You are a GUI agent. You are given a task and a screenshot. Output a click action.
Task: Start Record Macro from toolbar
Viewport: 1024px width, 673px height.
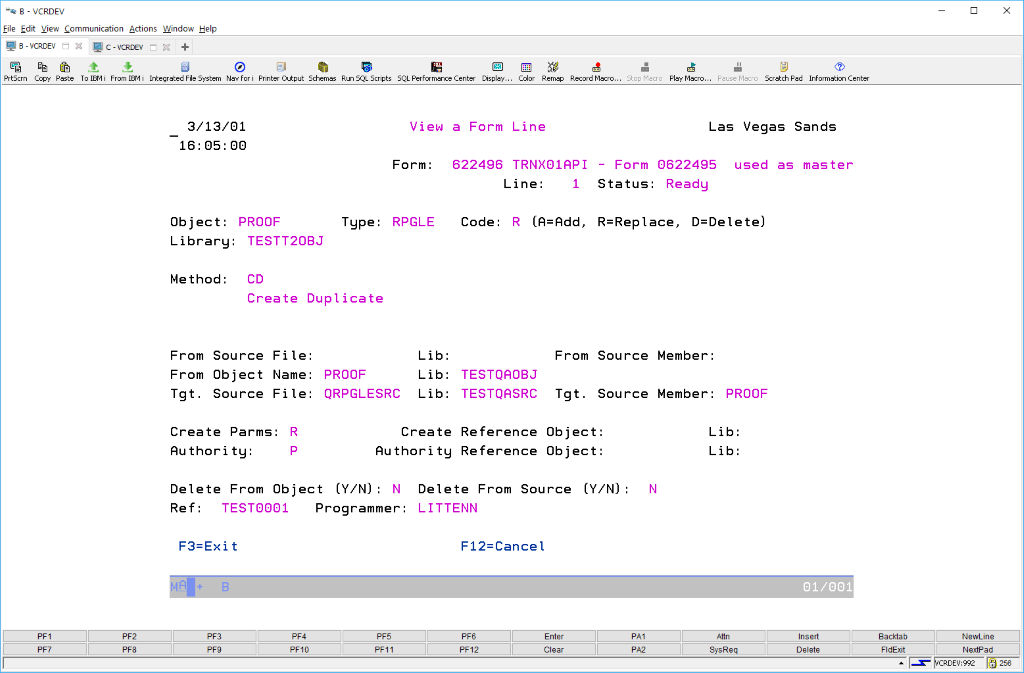pos(596,71)
